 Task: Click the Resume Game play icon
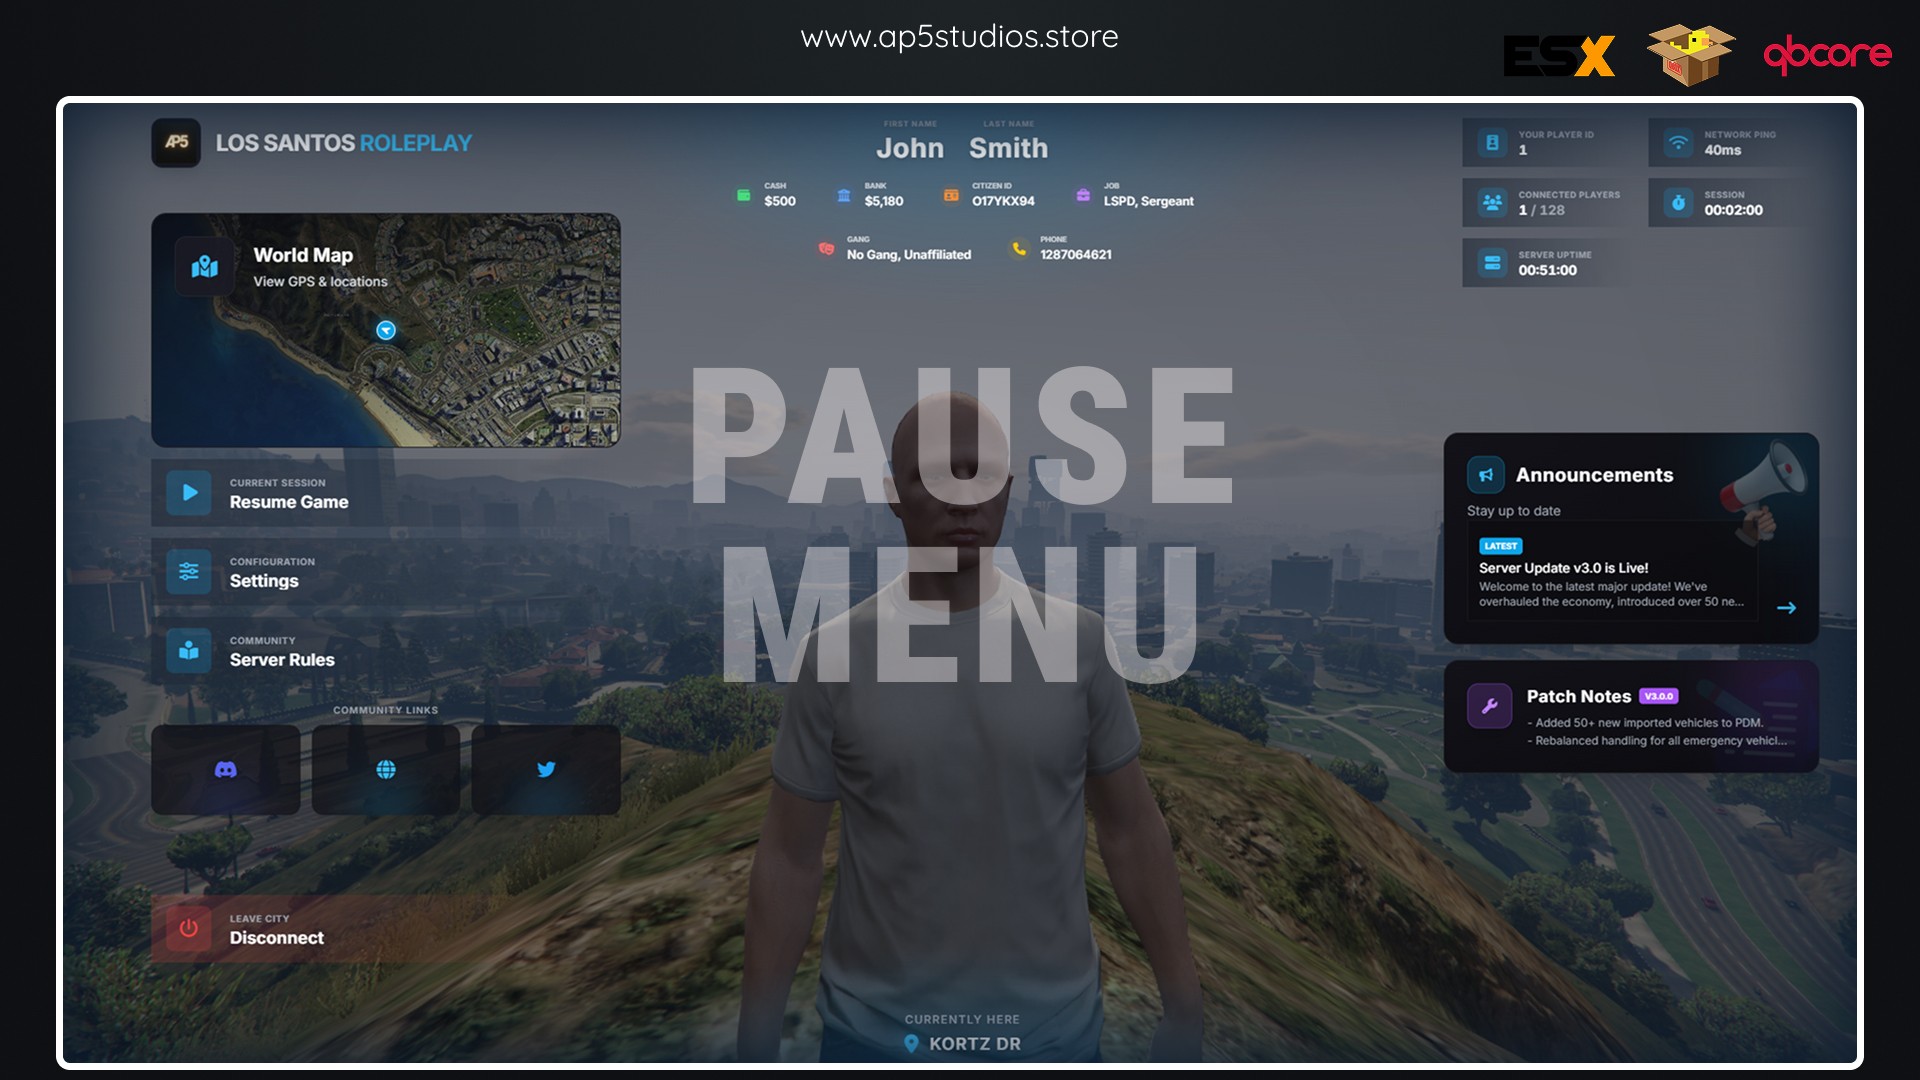(189, 492)
